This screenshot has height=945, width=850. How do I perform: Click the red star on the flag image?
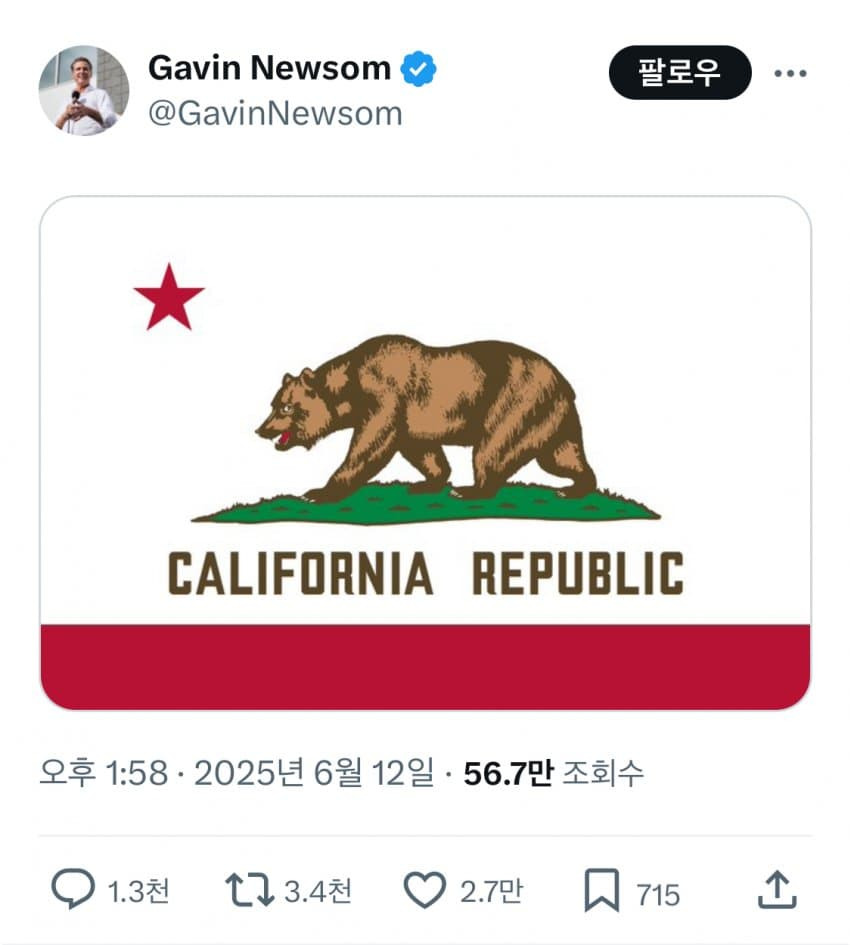point(168,296)
